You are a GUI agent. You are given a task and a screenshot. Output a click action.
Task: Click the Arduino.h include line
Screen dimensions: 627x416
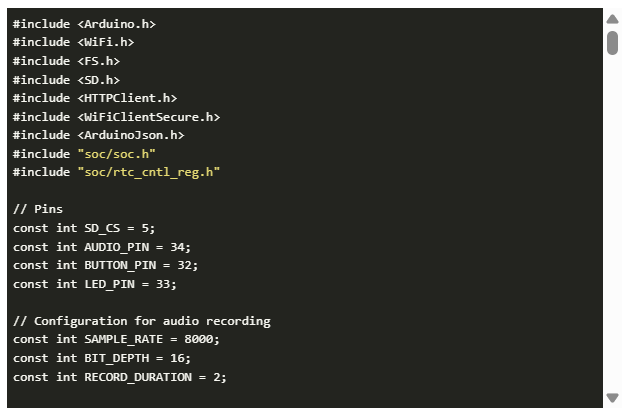(84, 24)
